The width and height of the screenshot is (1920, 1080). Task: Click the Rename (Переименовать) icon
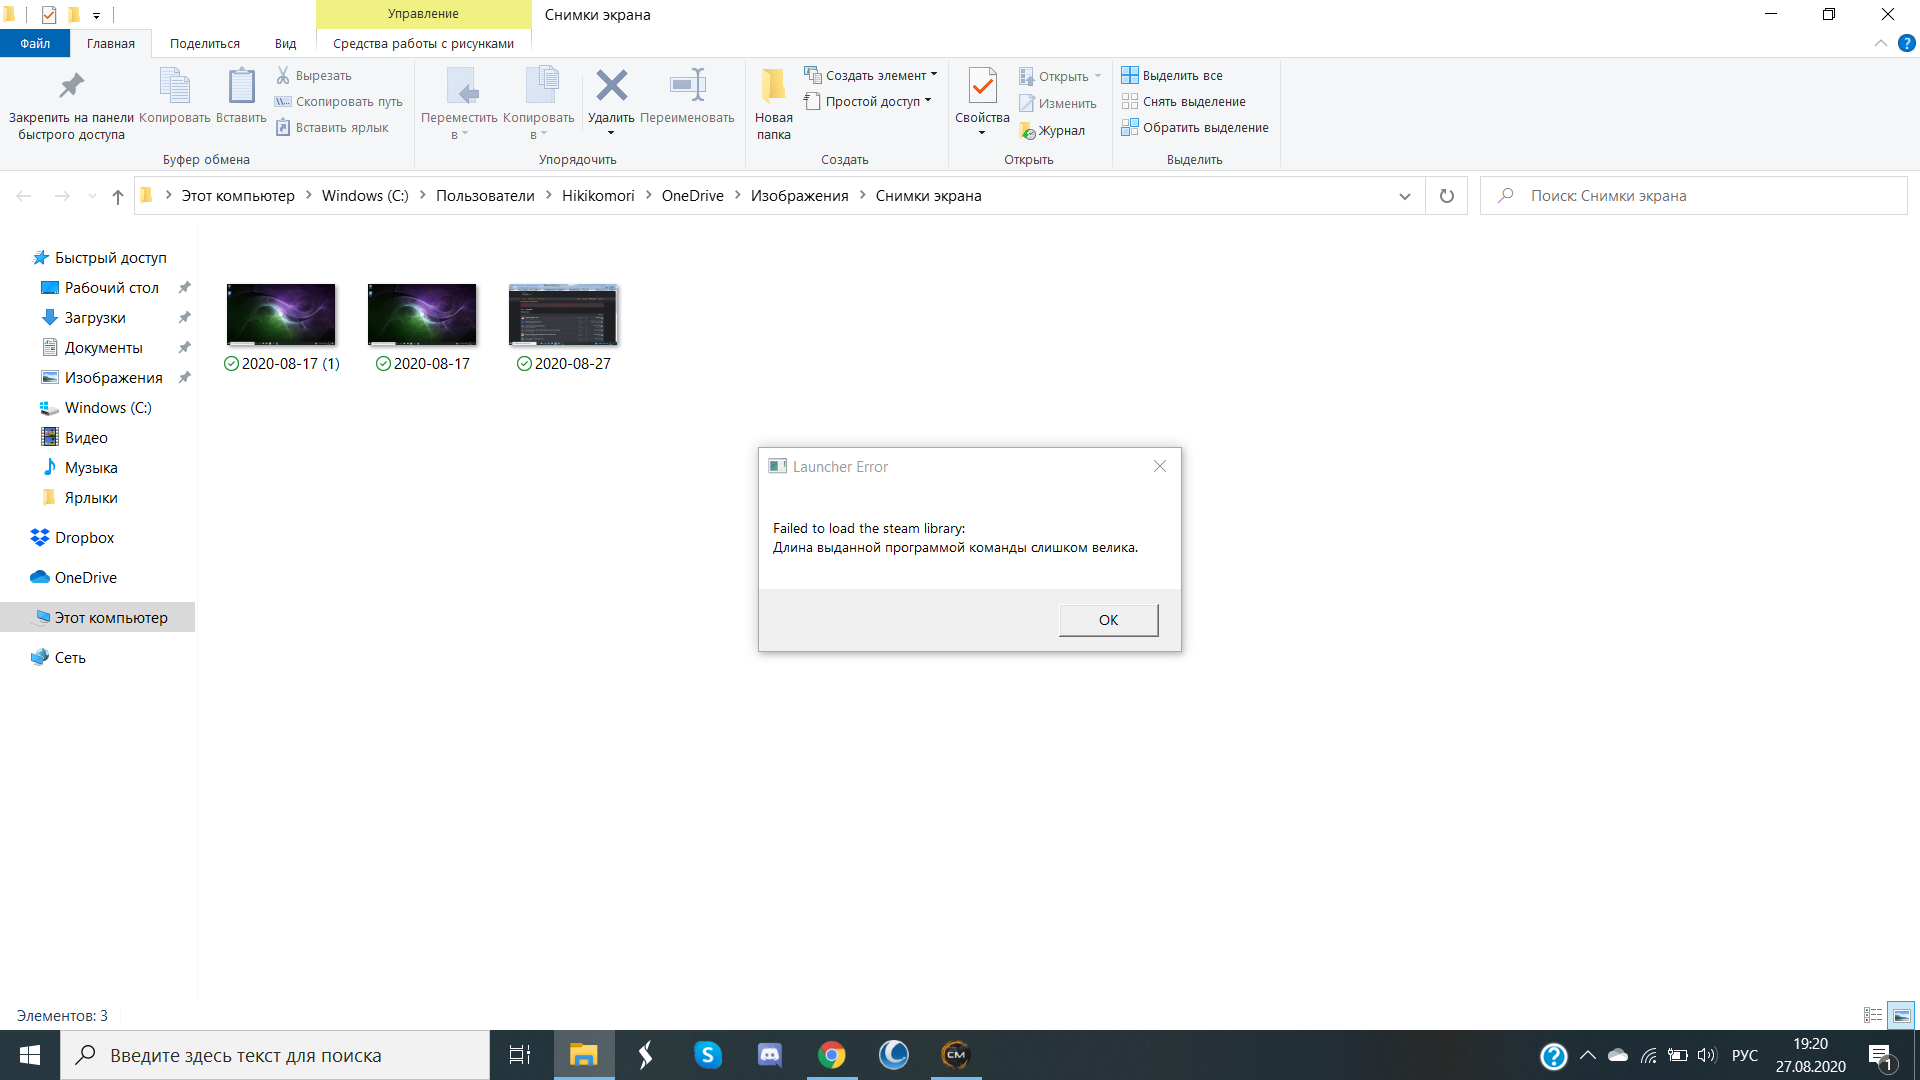(687, 96)
